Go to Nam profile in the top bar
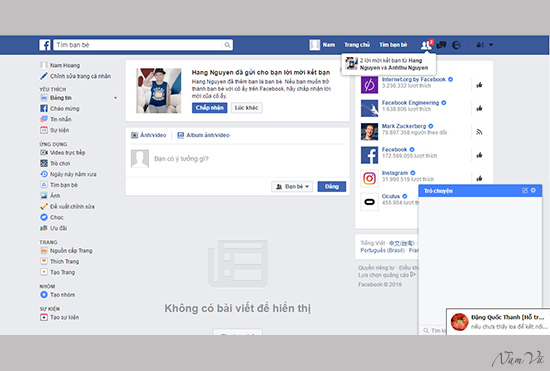This screenshot has width=550, height=371. point(322,45)
